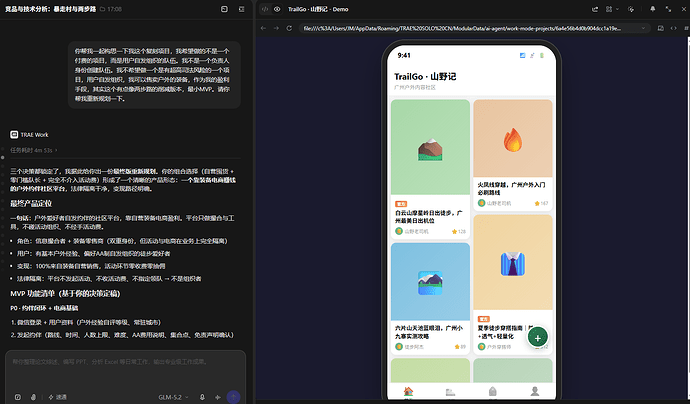
Task: Open the share/export icon in preview header
Action: point(595,9)
